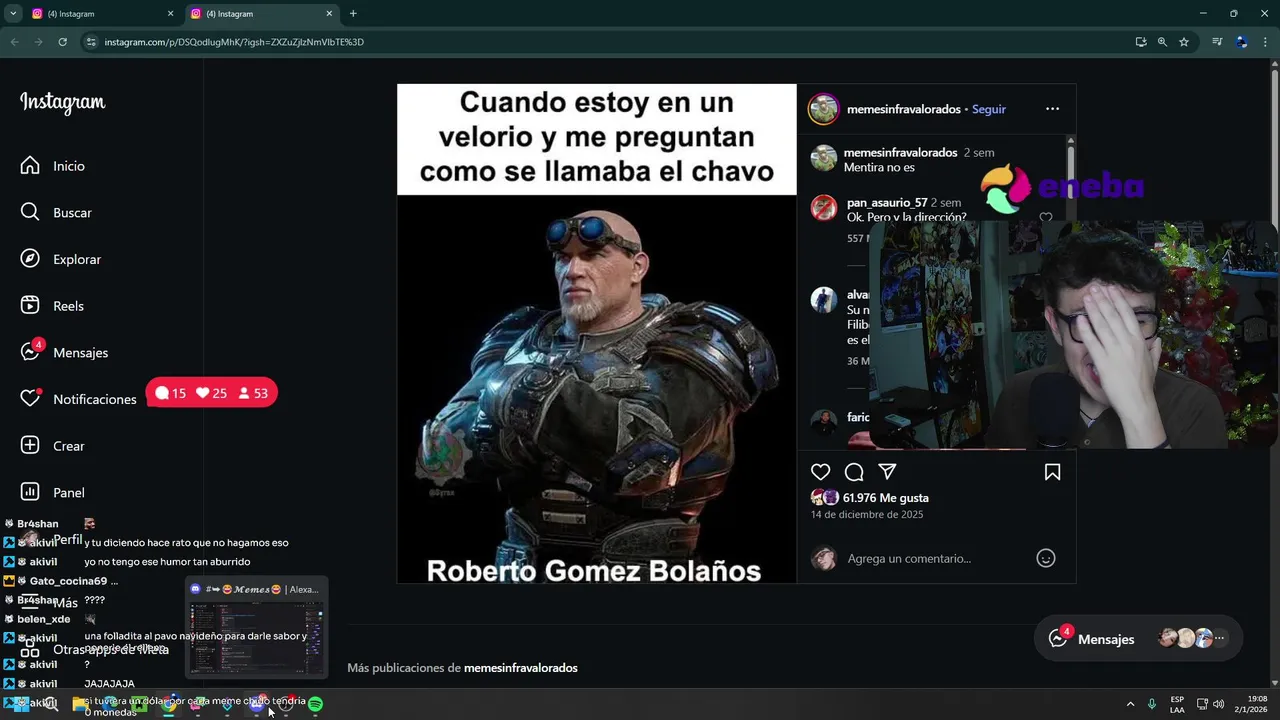Open Reels in the sidebar
Image resolution: width=1280 pixels, height=720 pixels.
[x=68, y=306]
